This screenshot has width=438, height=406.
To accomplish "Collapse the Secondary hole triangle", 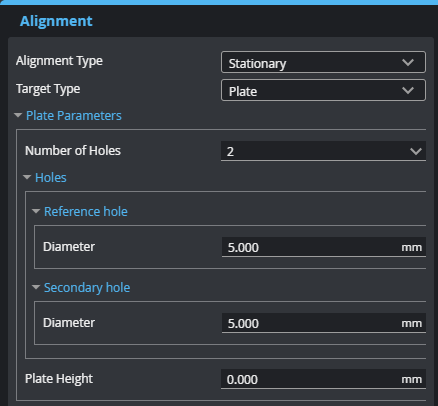I will [x=36, y=287].
